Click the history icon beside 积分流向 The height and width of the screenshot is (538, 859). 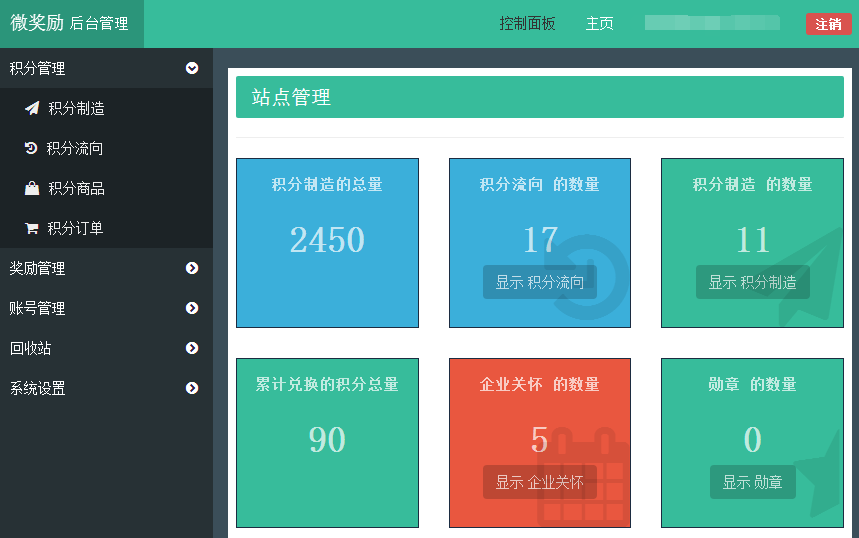(x=31, y=148)
